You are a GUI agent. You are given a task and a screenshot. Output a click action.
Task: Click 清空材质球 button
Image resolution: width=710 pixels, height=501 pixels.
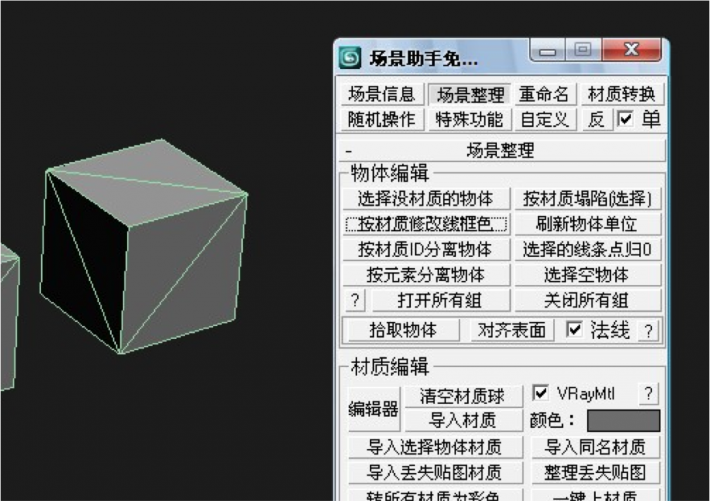pos(463,396)
